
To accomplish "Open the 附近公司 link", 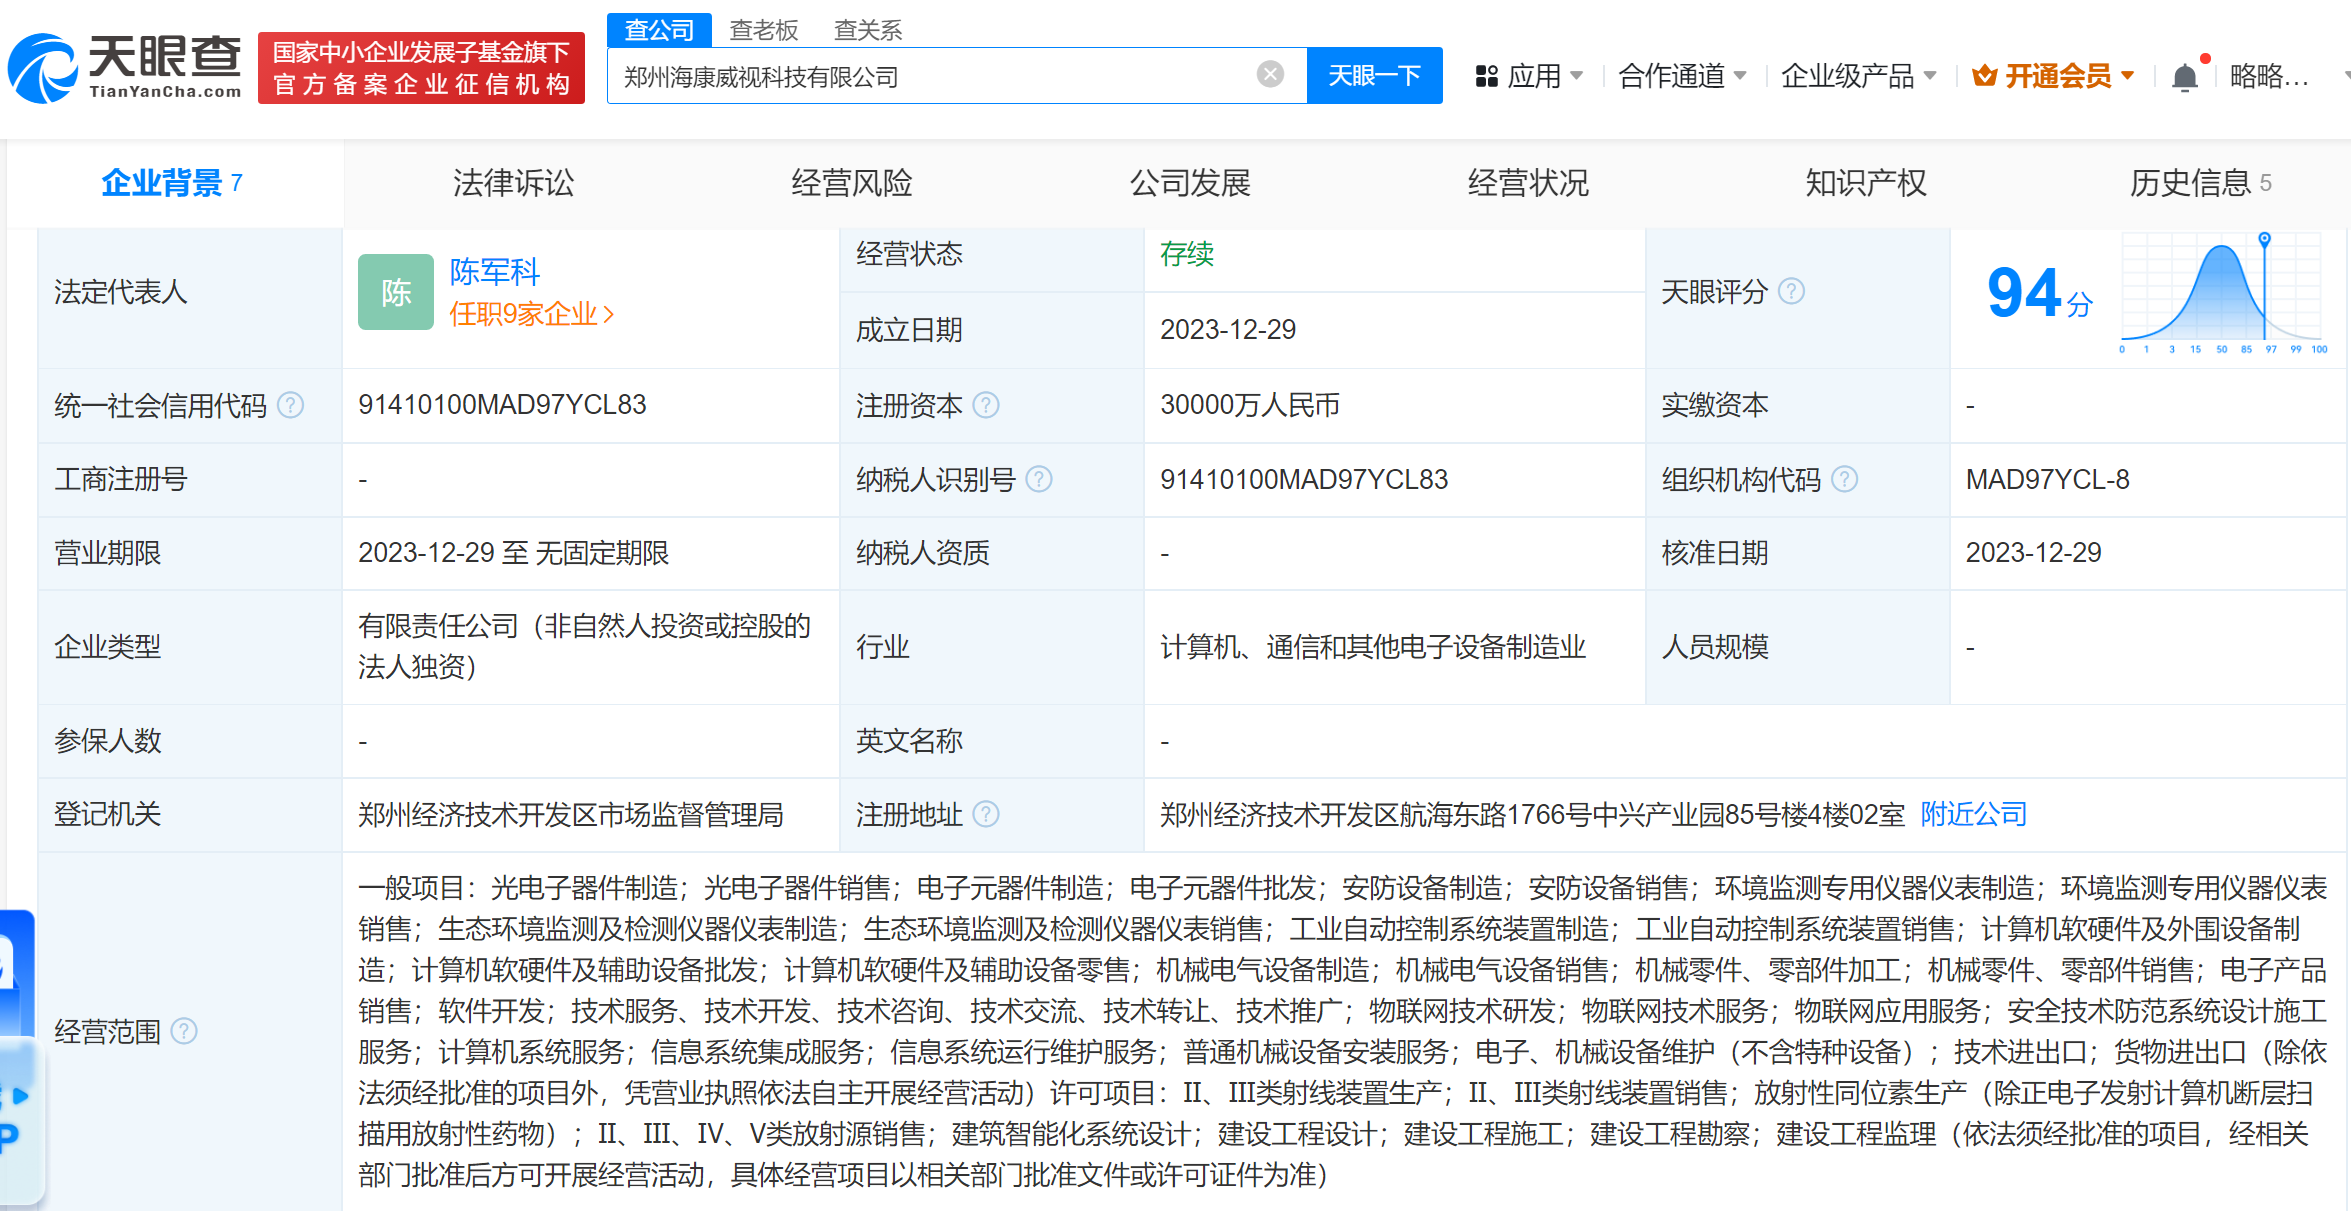I will 1973,814.
